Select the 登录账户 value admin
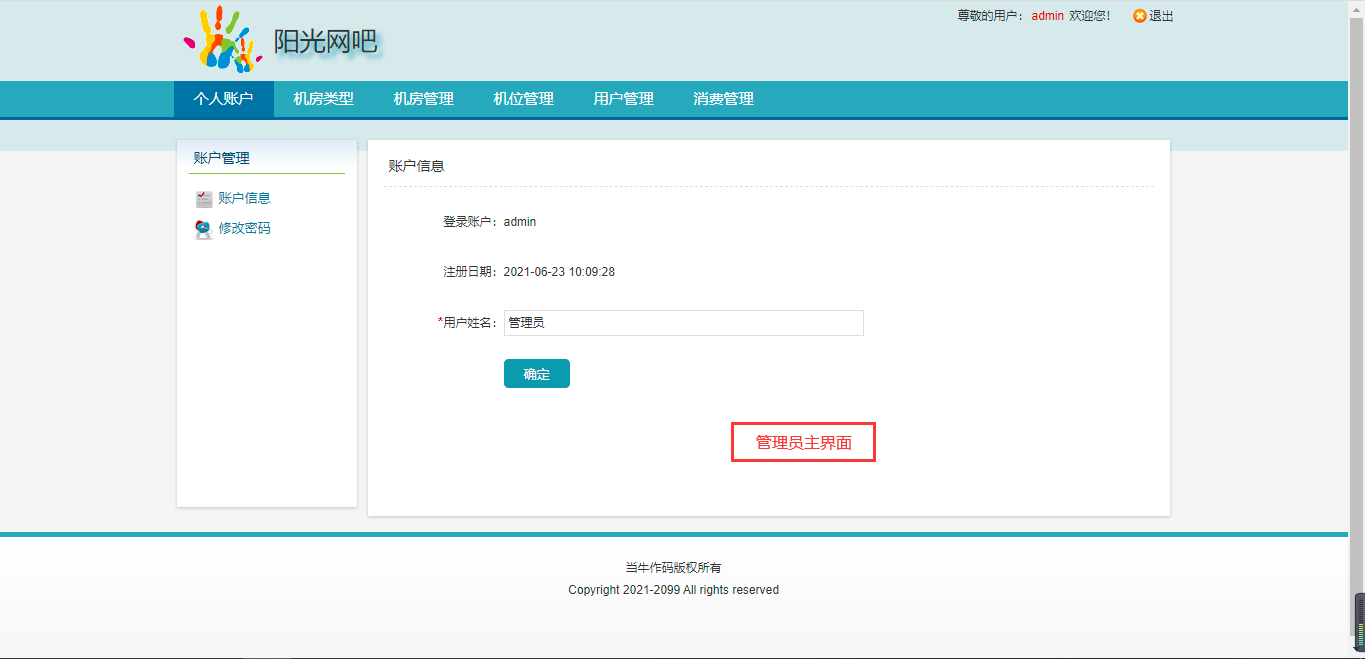The image size is (1365, 659). click(520, 222)
